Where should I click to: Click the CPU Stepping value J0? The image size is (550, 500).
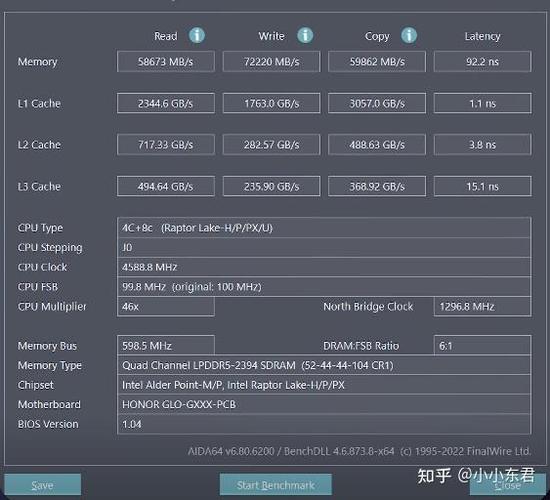pyautogui.click(x=324, y=247)
